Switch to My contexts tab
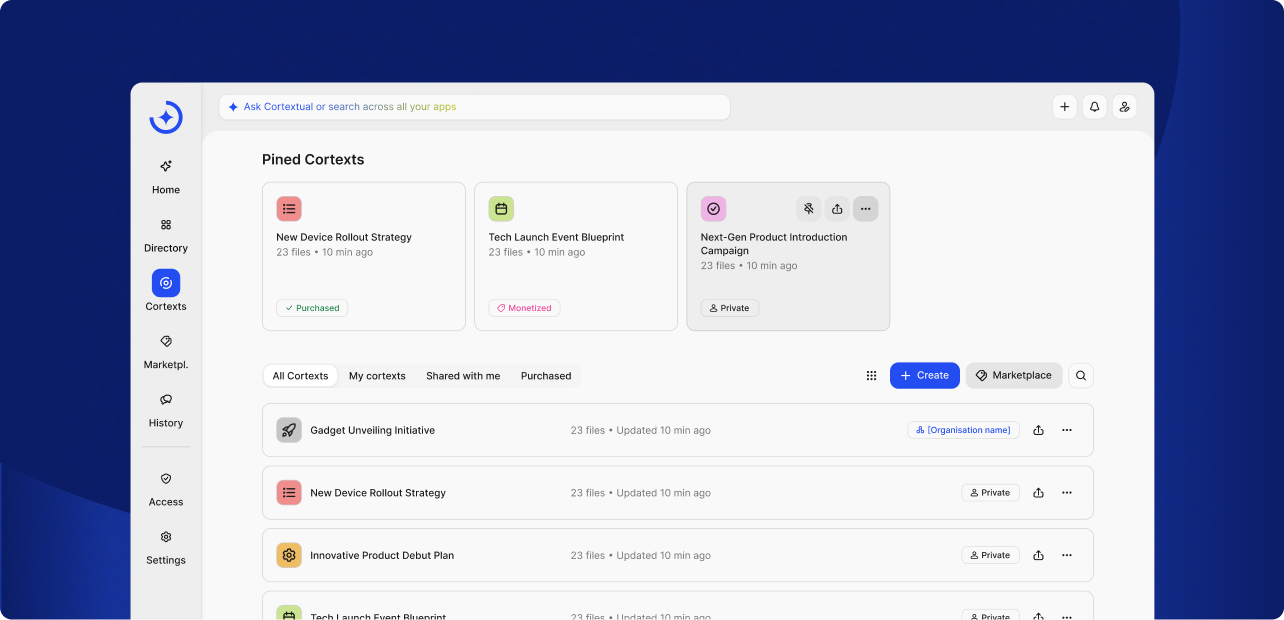Image resolution: width=1284 pixels, height=620 pixels. [377, 376]
